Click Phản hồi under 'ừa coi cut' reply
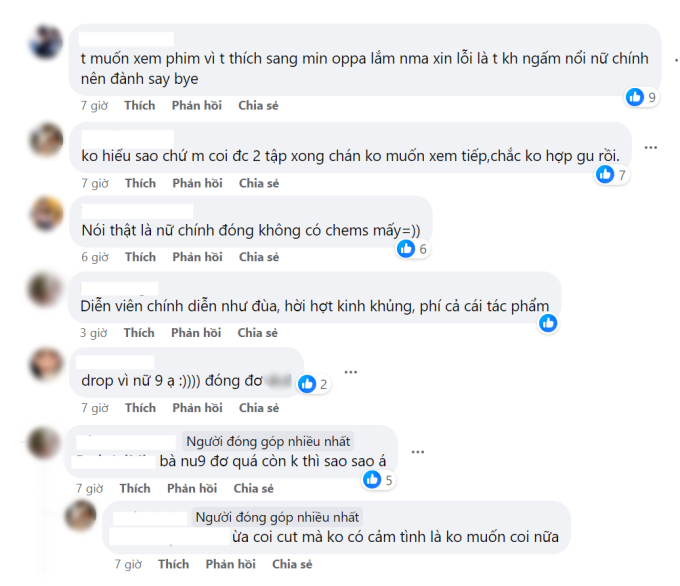Screen dimensions: 680x586 point(230,564)
